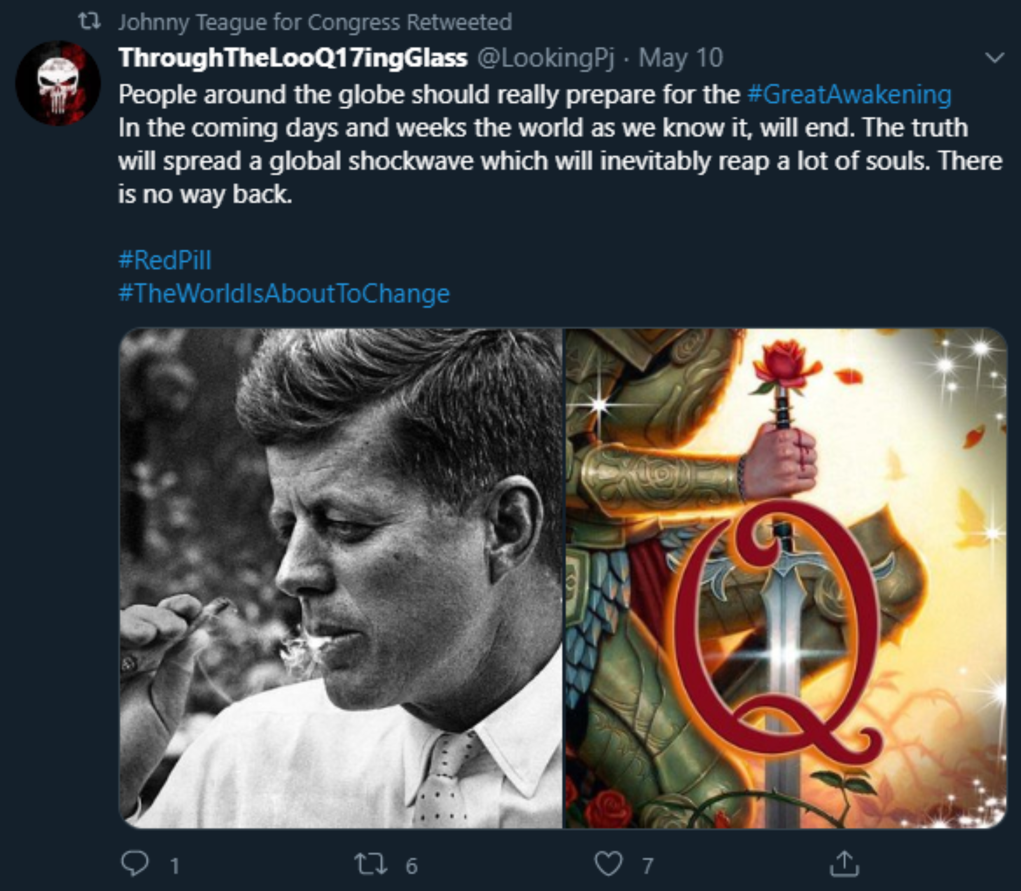Open the red Q sword artwork image
Image resolution: width=1021 pixels, height=891 pixels.
tap(785, 578)
